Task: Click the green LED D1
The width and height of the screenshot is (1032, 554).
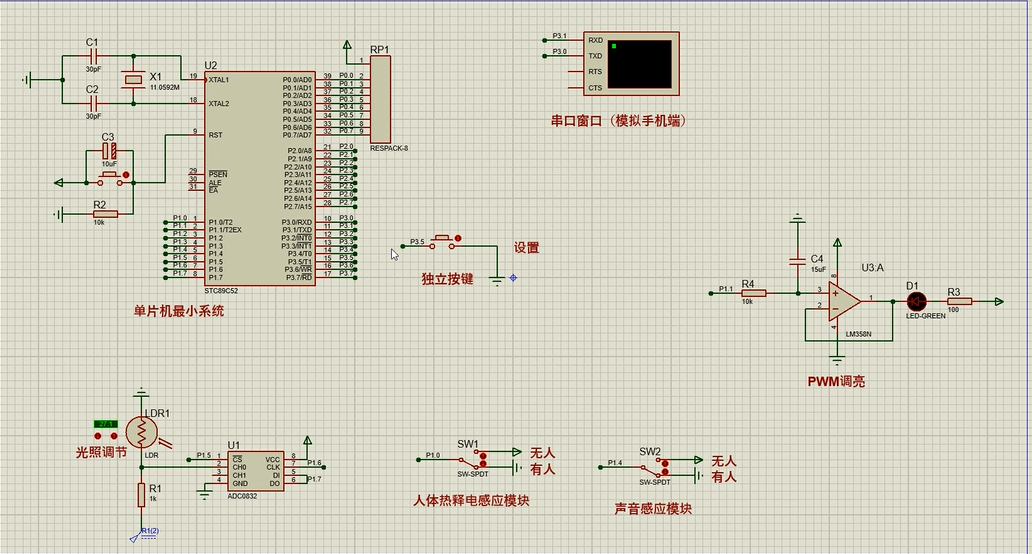Action: click(x=916, y=301)
